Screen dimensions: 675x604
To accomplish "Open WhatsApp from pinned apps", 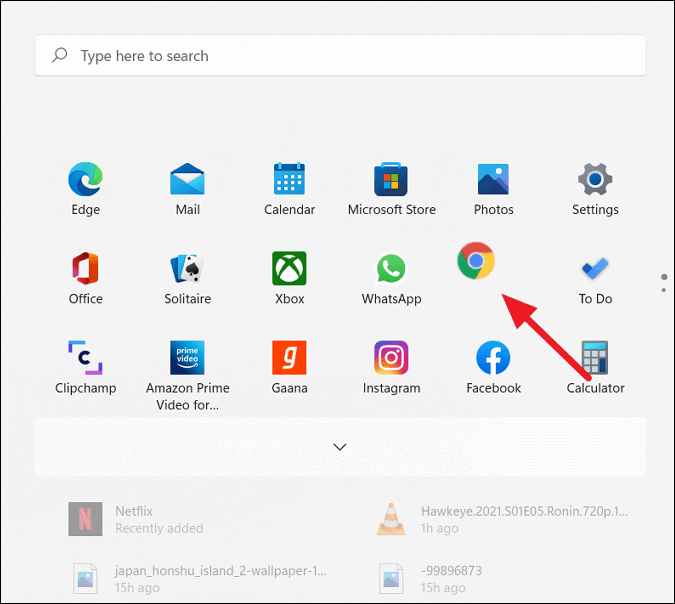I will point(391,278).
